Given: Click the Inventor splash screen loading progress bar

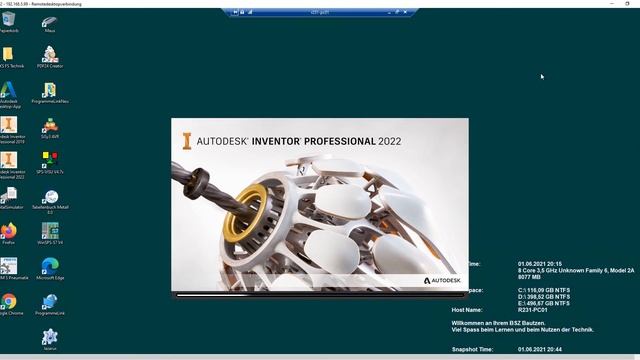Looking at the screenshot, I should [320, 295].
